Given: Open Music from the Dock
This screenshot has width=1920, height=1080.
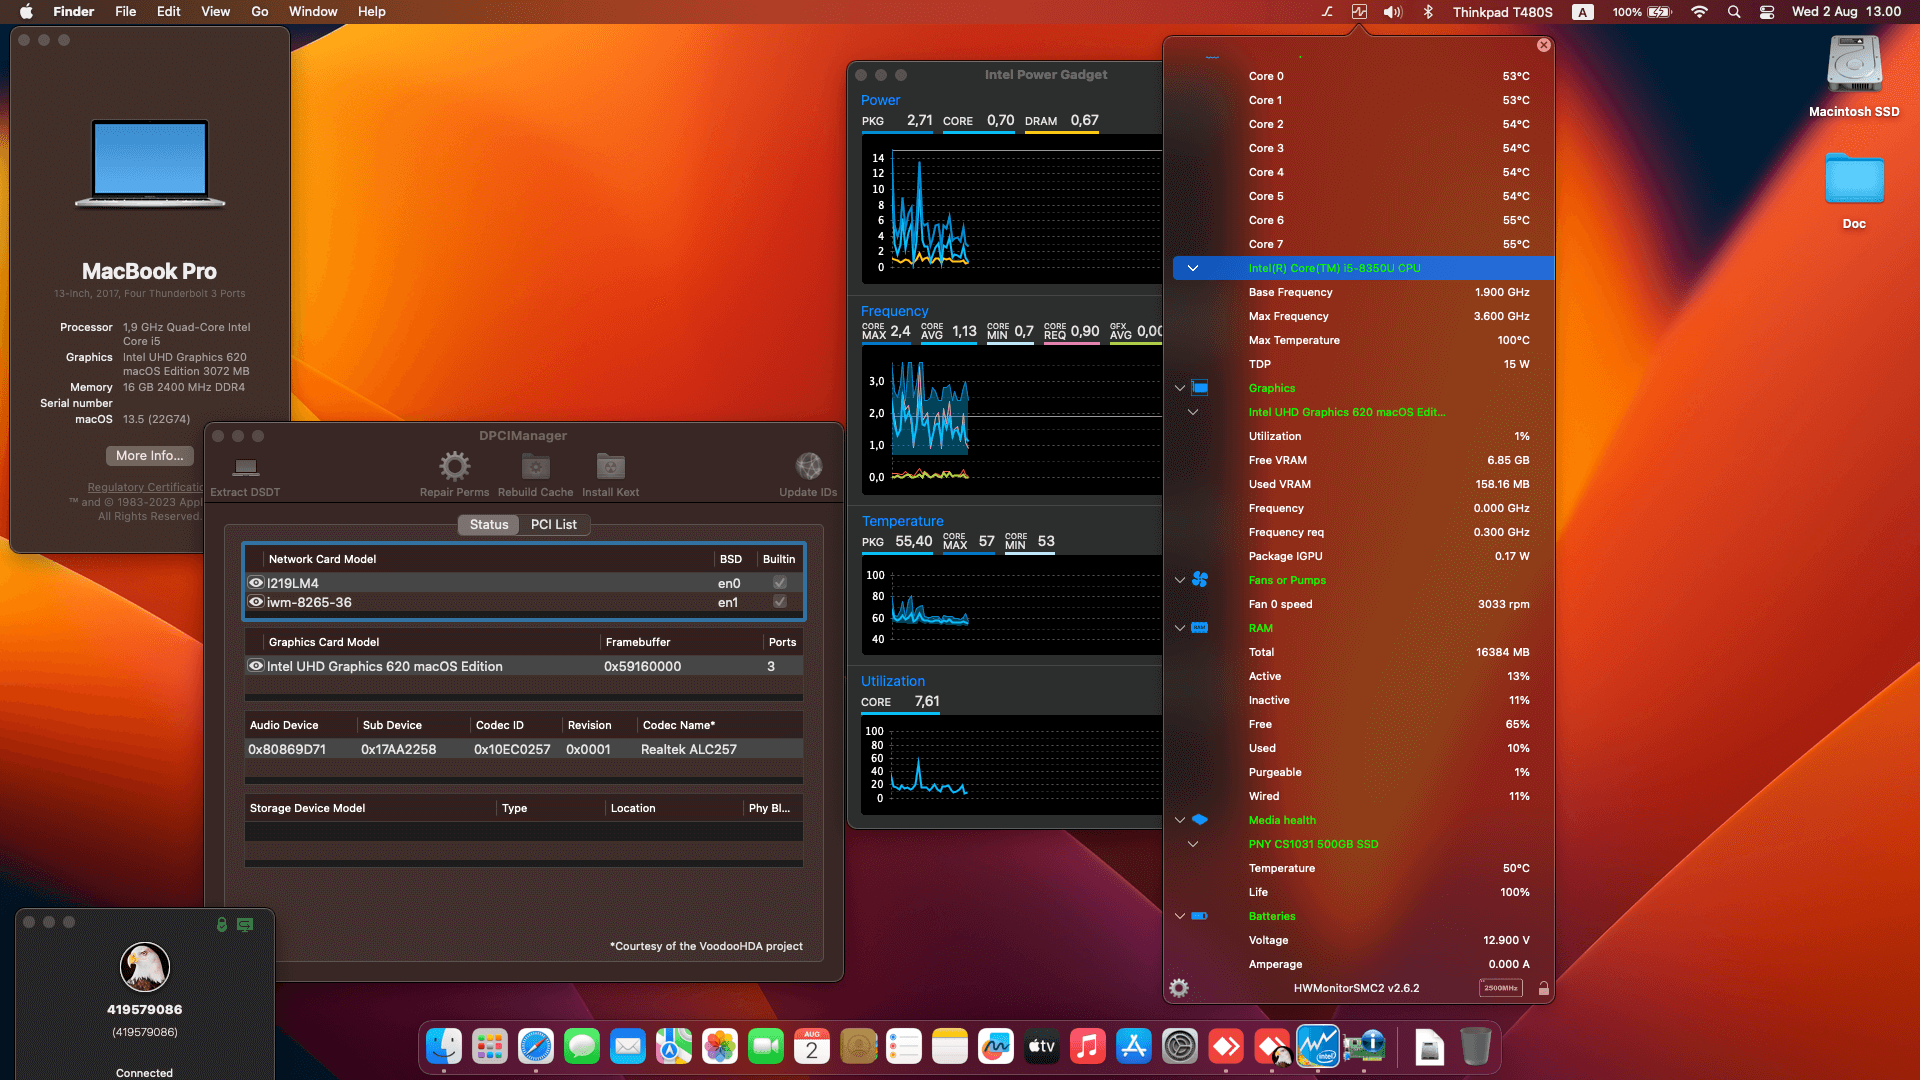Looking at the screenshot, I should 1088,1047.
